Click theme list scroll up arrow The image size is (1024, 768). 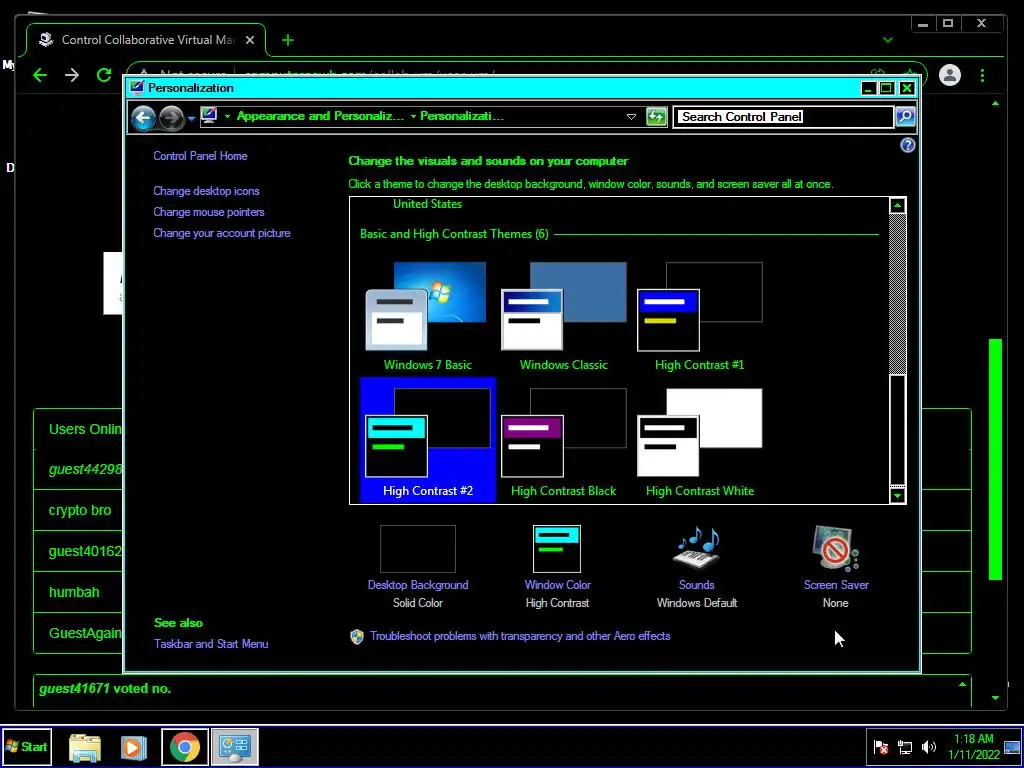click(897, 206)
